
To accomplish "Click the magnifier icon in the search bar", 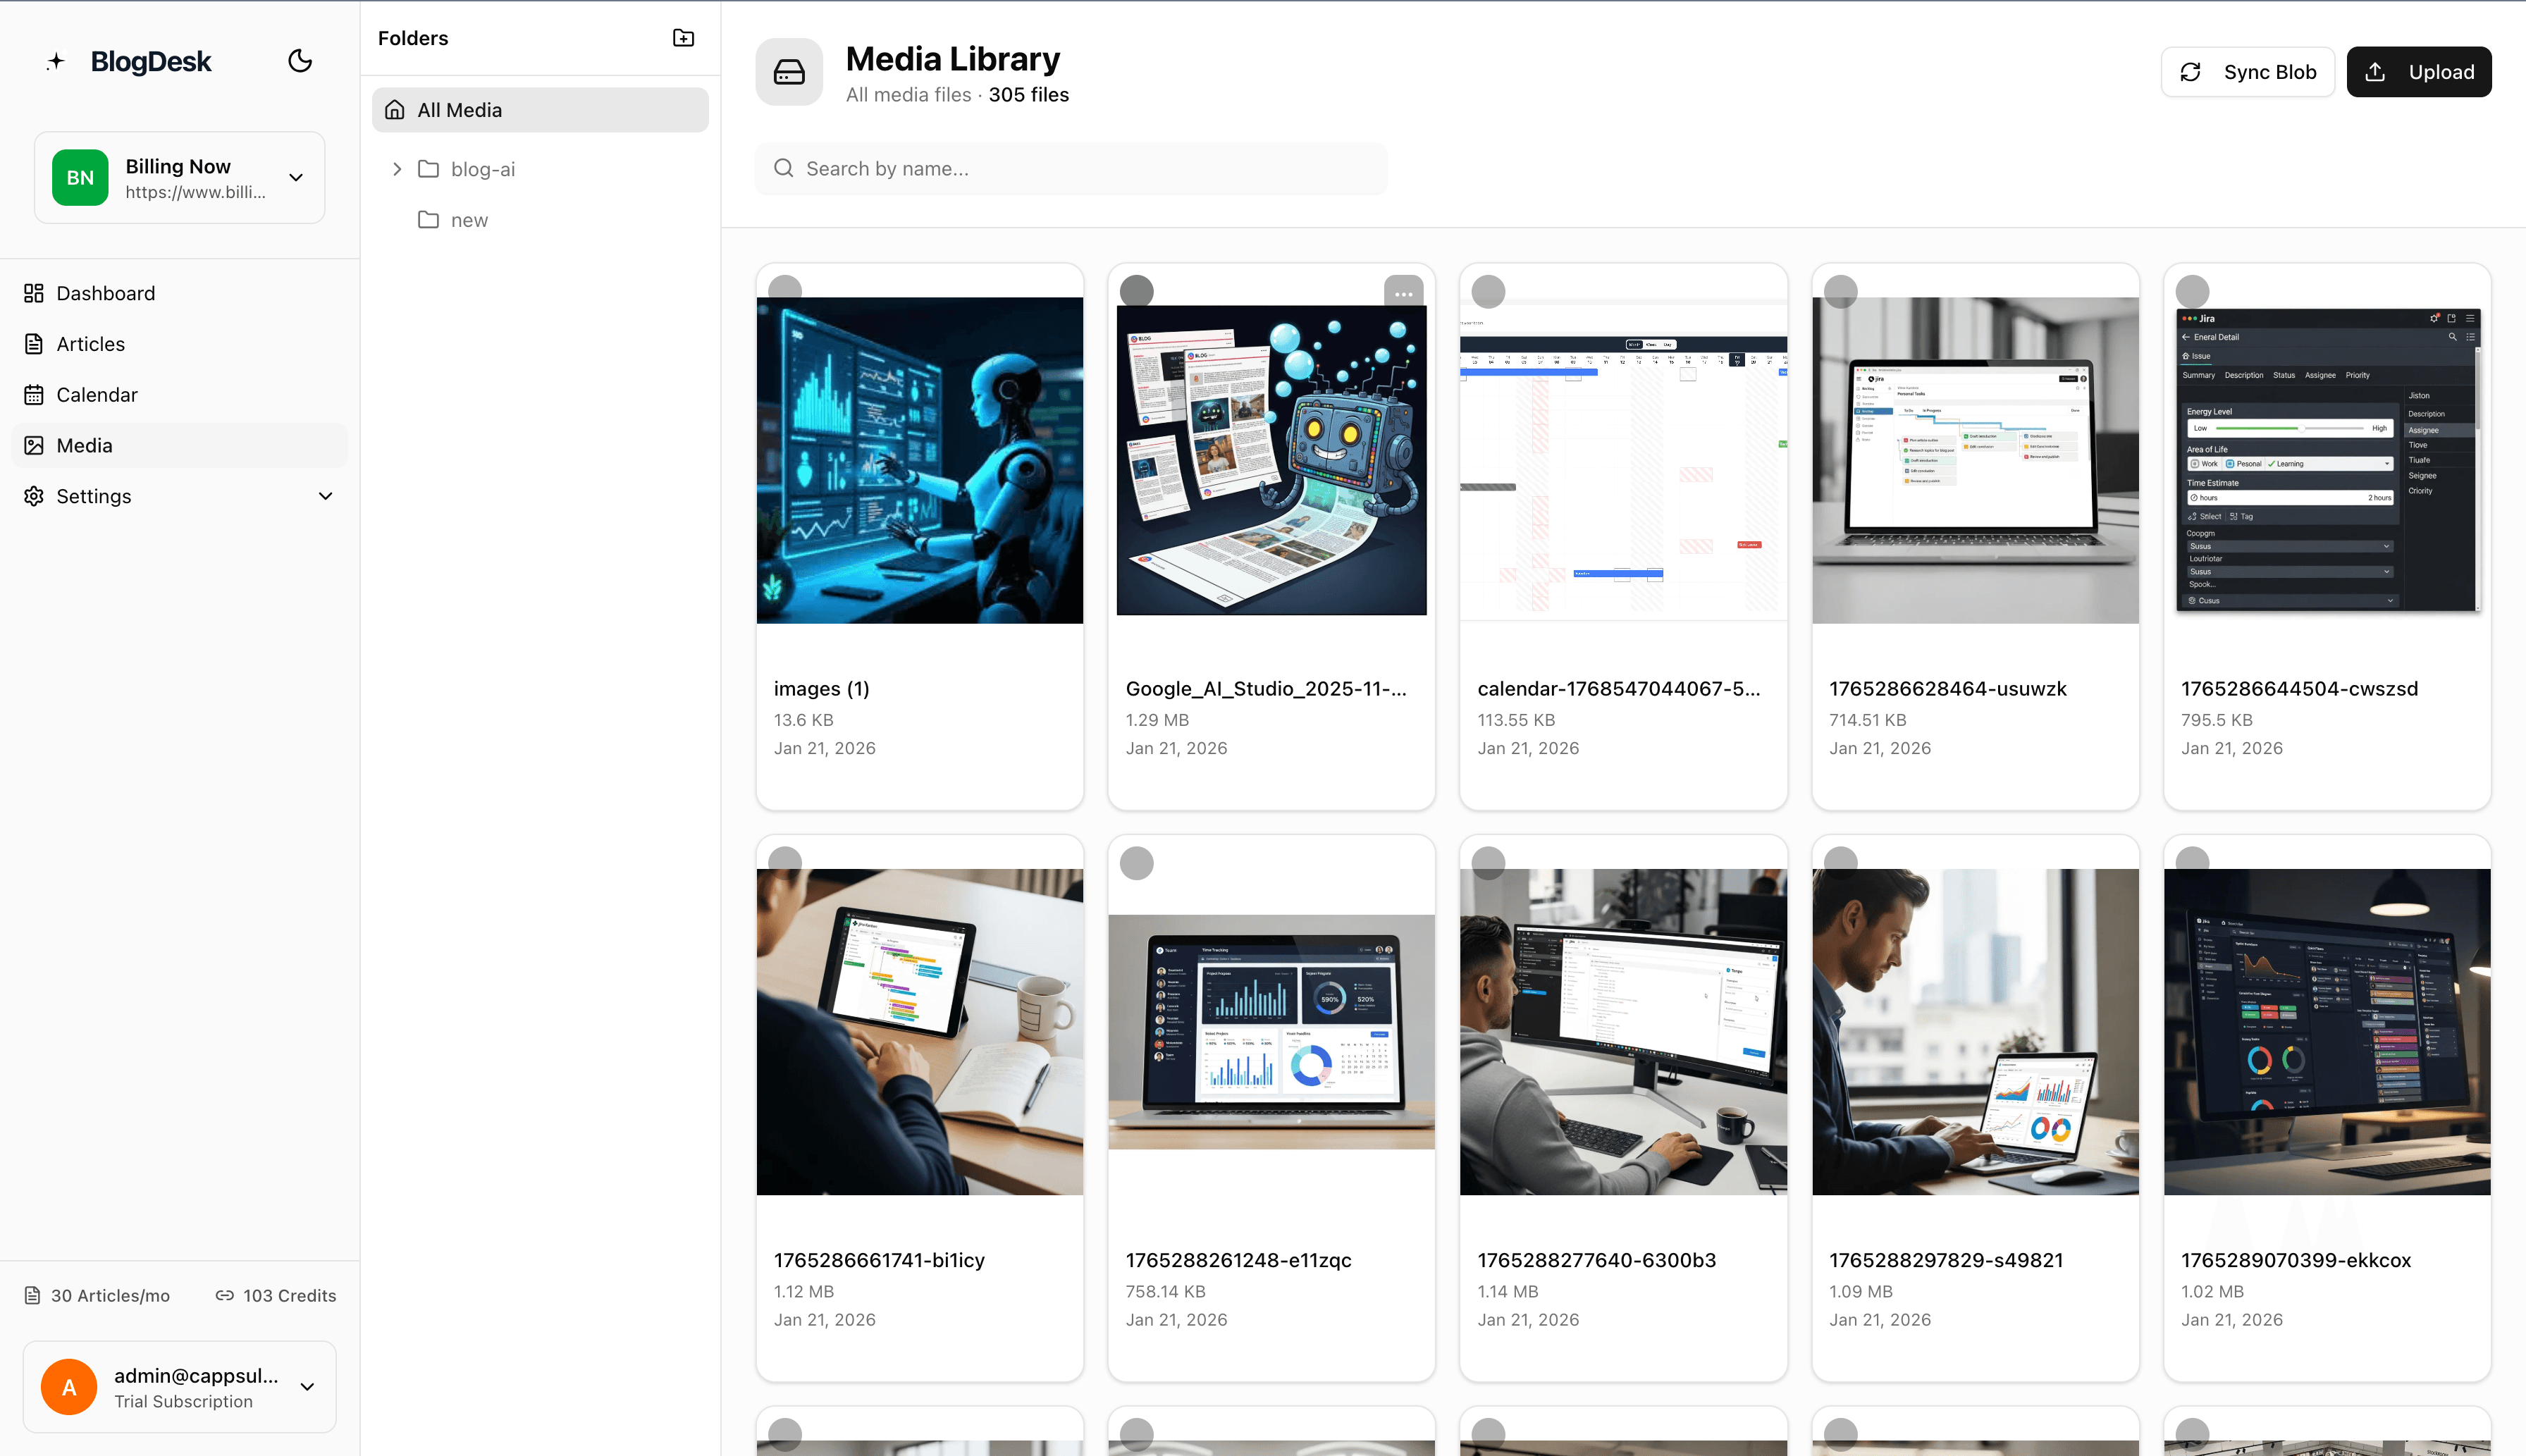I will 784,168.
